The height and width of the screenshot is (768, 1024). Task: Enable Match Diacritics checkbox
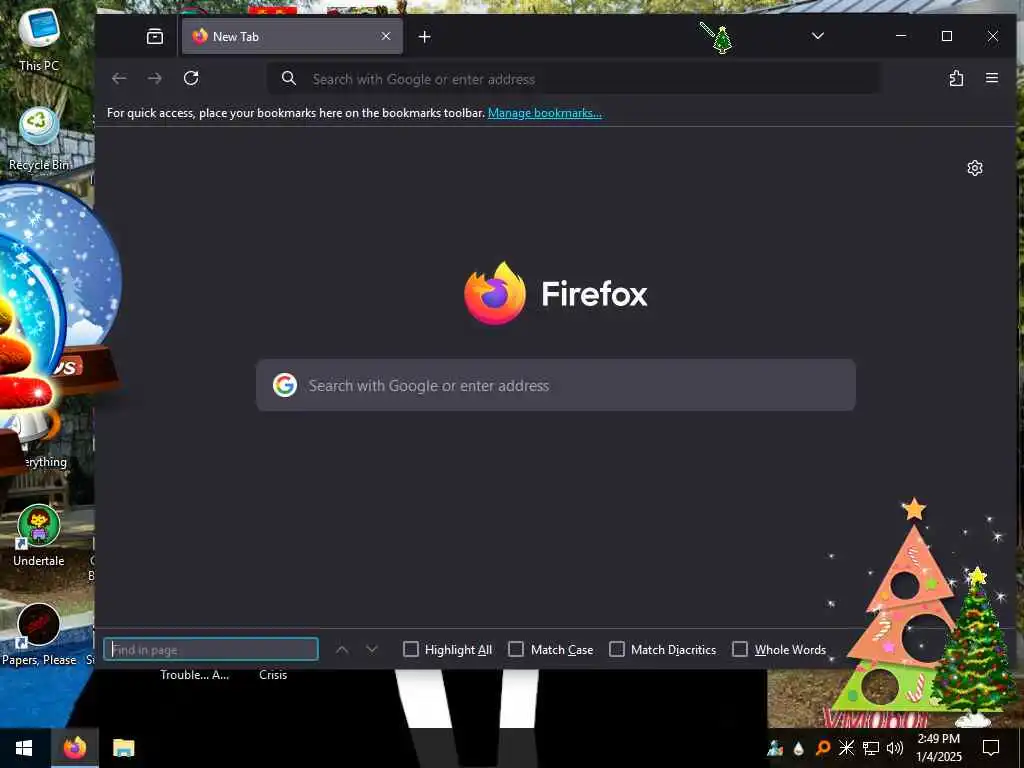616,649
